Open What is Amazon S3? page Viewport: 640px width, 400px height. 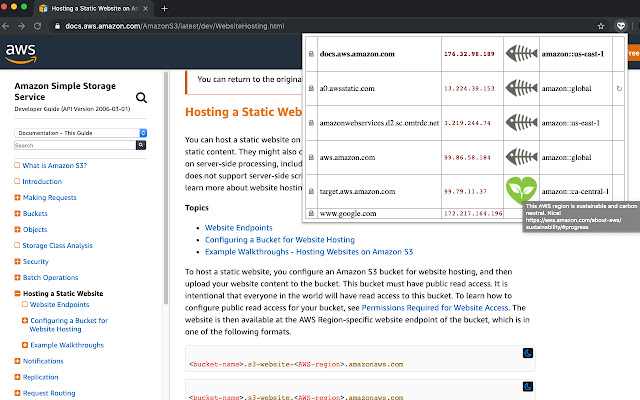tap(54, 165)
